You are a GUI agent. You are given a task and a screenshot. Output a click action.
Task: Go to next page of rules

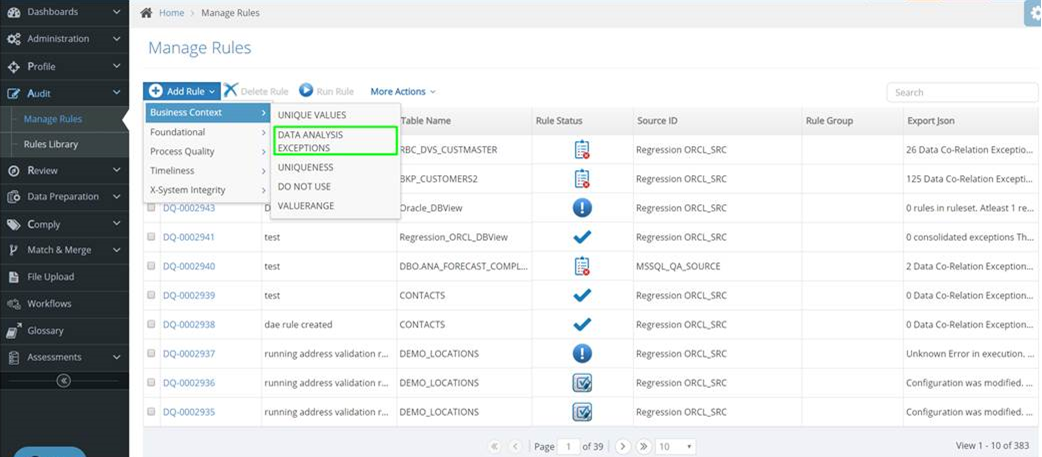coord(622,446)
